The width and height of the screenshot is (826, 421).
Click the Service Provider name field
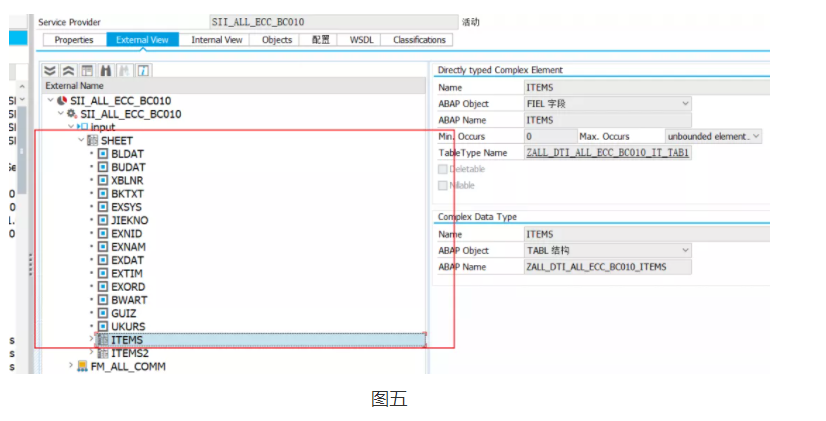[333, 22]
